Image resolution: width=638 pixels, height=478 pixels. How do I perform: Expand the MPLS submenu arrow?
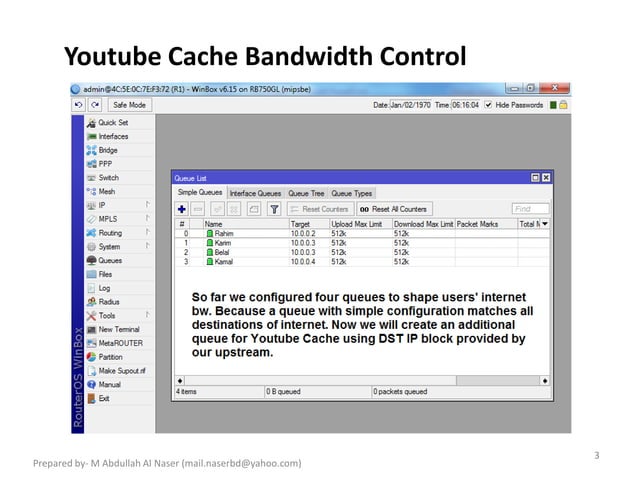point(148,218)
